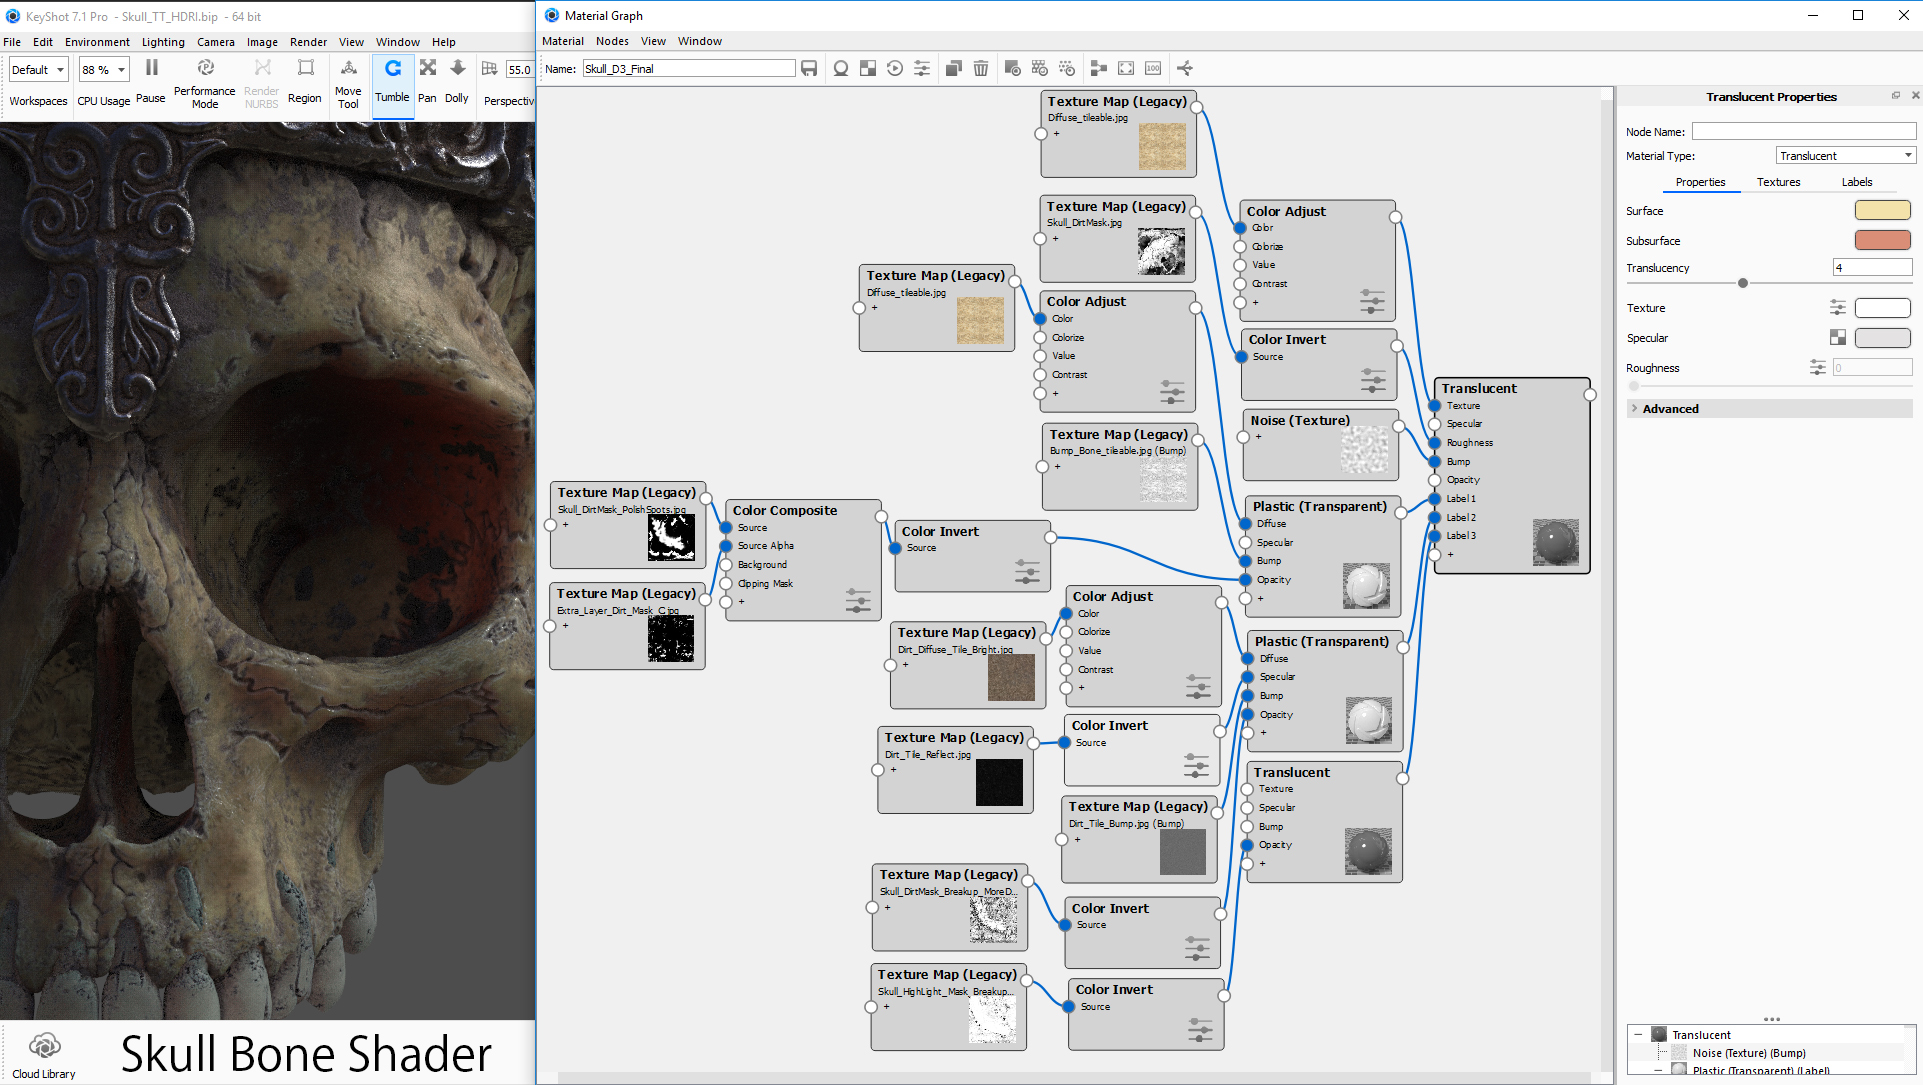Open the Material menu in Material Graph
The height and width of the screenshot is (1085, 1923).
pos(563,41)
